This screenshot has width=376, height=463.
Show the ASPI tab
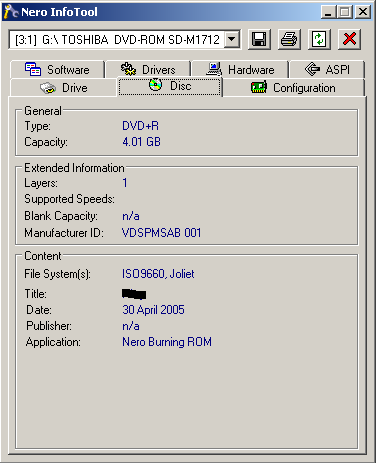(x=327, y=70)
